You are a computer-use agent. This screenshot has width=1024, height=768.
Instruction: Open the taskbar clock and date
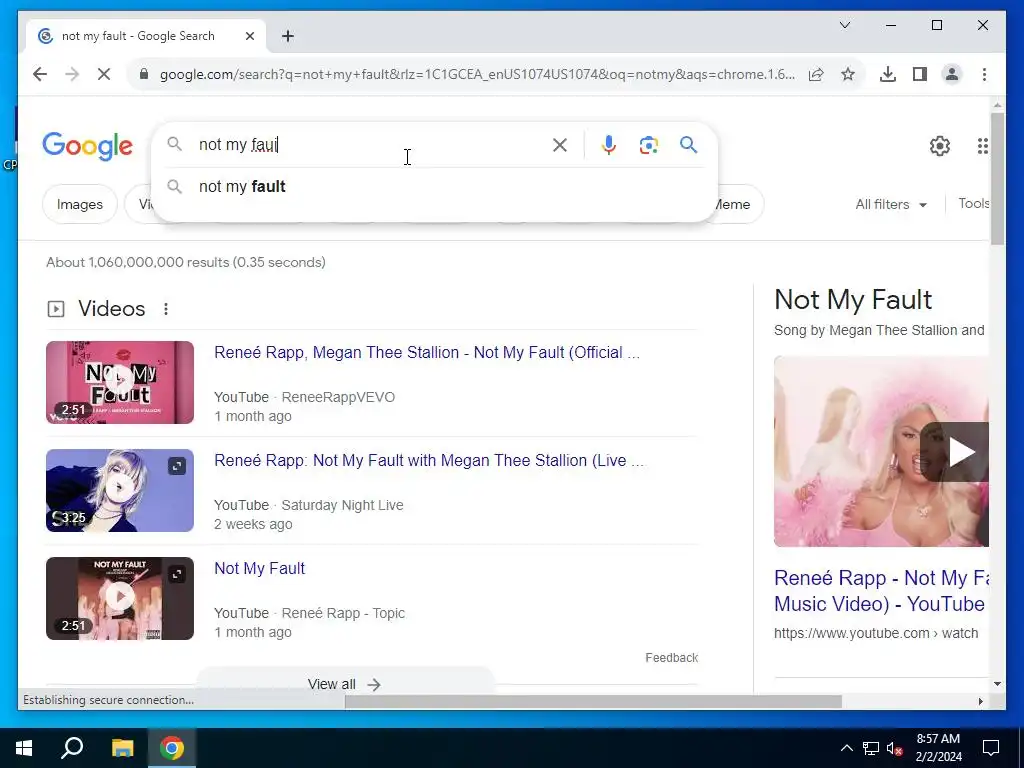click(938, 748)
